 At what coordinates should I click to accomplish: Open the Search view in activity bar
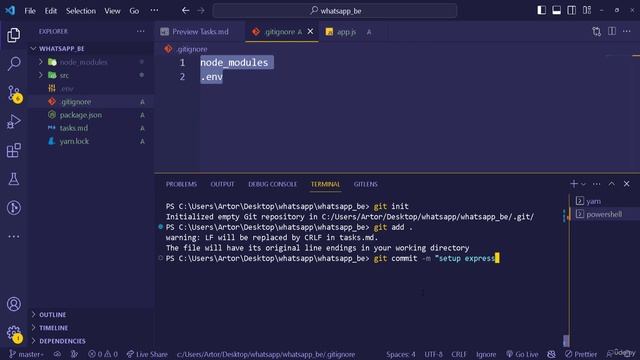(x=13, y=64)
